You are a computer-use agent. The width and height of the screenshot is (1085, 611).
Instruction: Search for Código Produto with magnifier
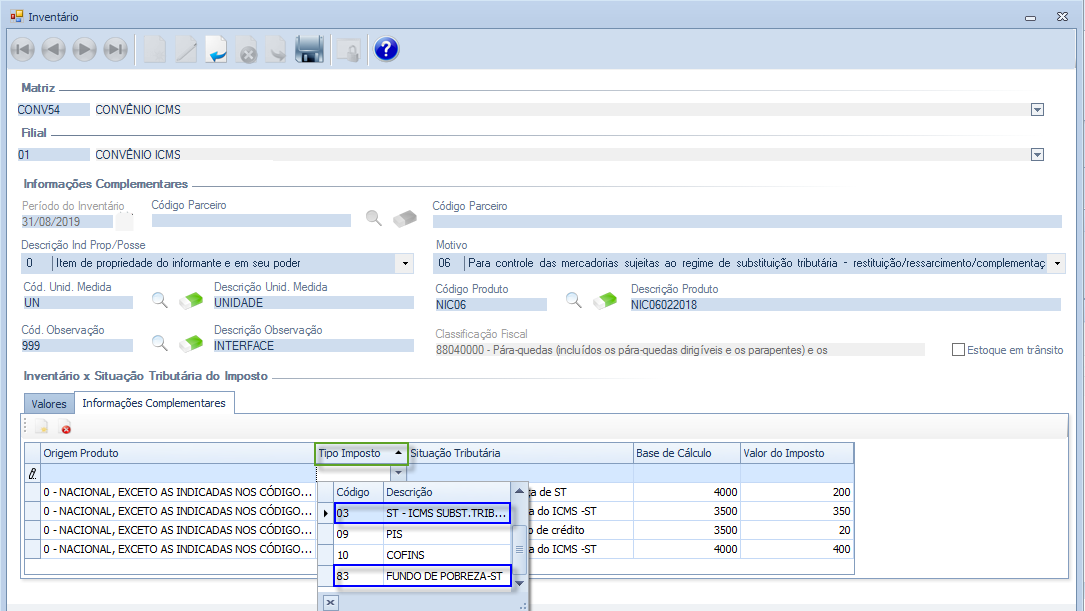click(x=574, y=301)
